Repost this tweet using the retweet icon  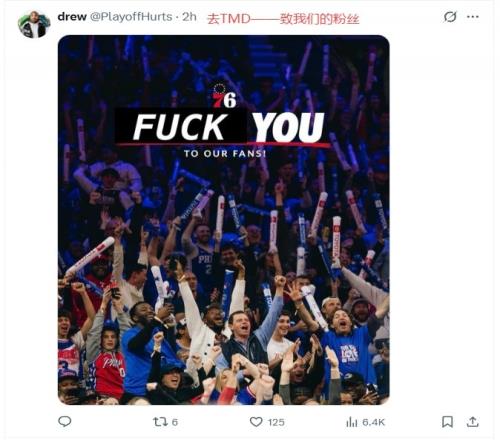(x=159, y=422)
